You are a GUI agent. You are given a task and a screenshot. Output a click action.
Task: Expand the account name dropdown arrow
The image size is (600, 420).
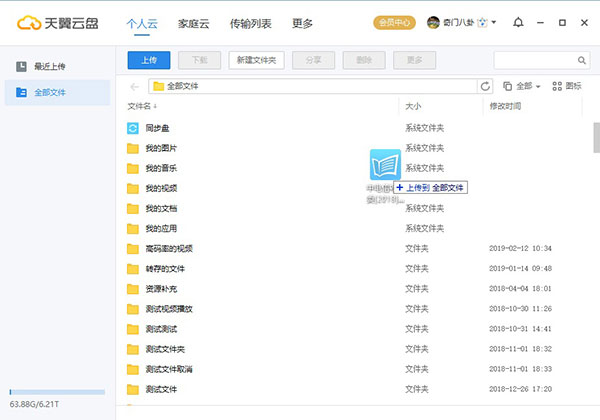coord(495,22)
